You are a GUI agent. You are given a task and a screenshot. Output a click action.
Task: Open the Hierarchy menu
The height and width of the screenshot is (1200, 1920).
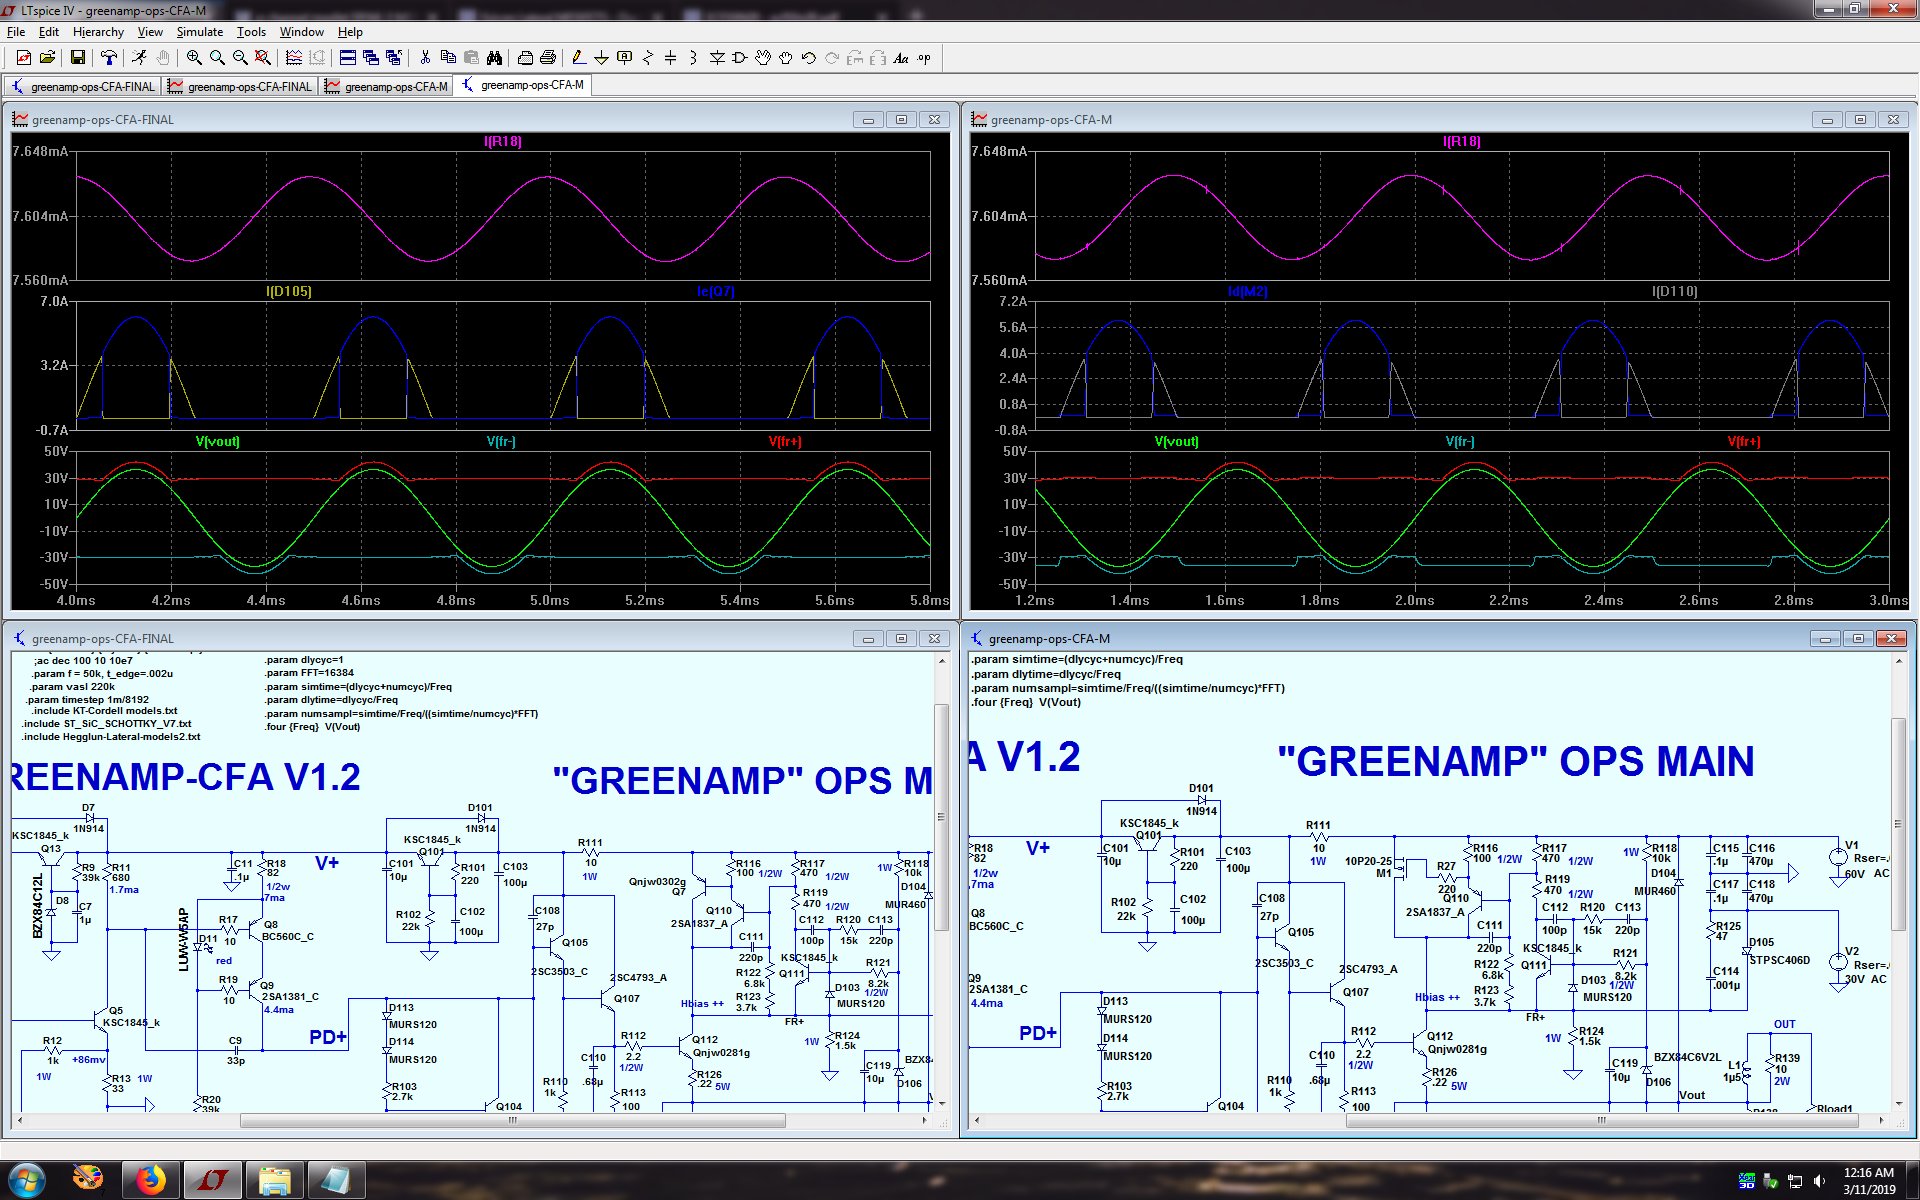(98, 32)
